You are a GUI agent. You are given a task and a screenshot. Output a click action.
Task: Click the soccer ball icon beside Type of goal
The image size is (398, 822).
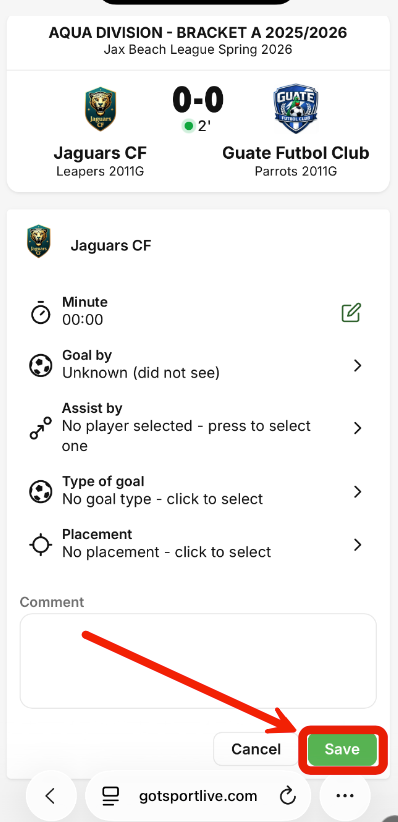click(40, 491)
